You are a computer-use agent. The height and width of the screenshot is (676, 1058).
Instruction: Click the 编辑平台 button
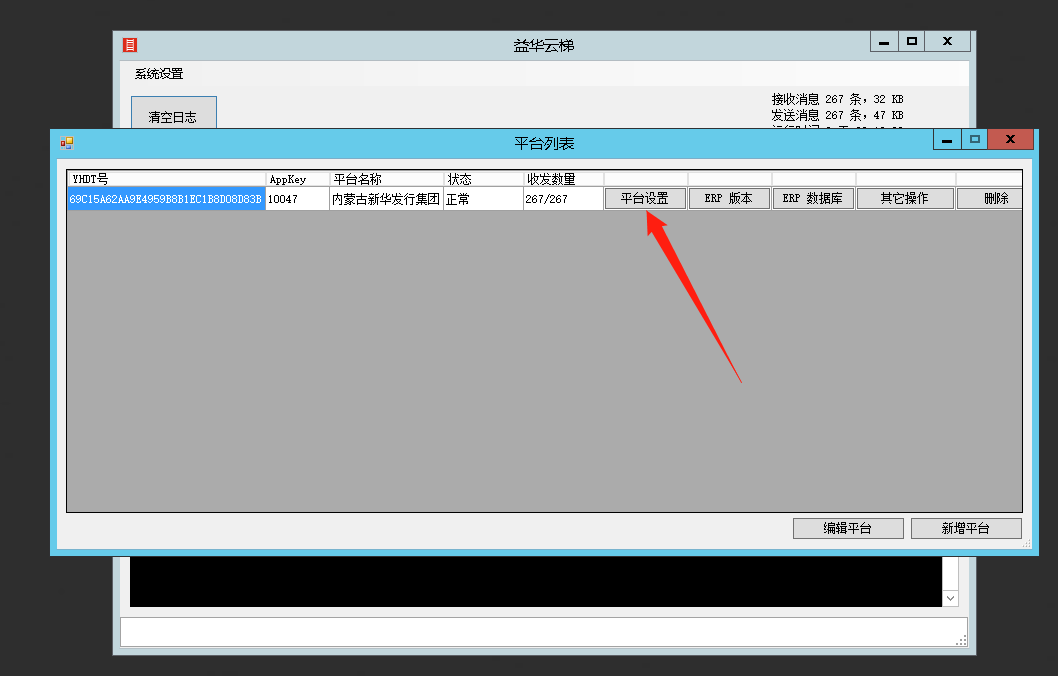(848, 528)
